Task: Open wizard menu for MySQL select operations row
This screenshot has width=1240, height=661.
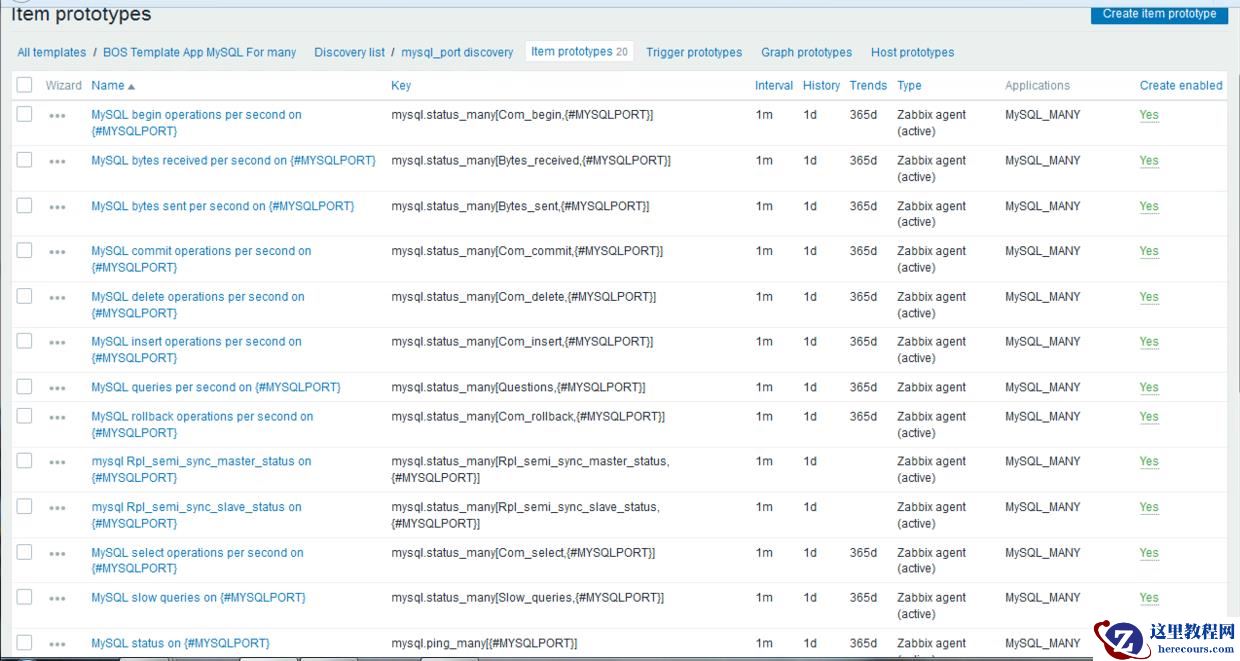Action: pos(57,554)
